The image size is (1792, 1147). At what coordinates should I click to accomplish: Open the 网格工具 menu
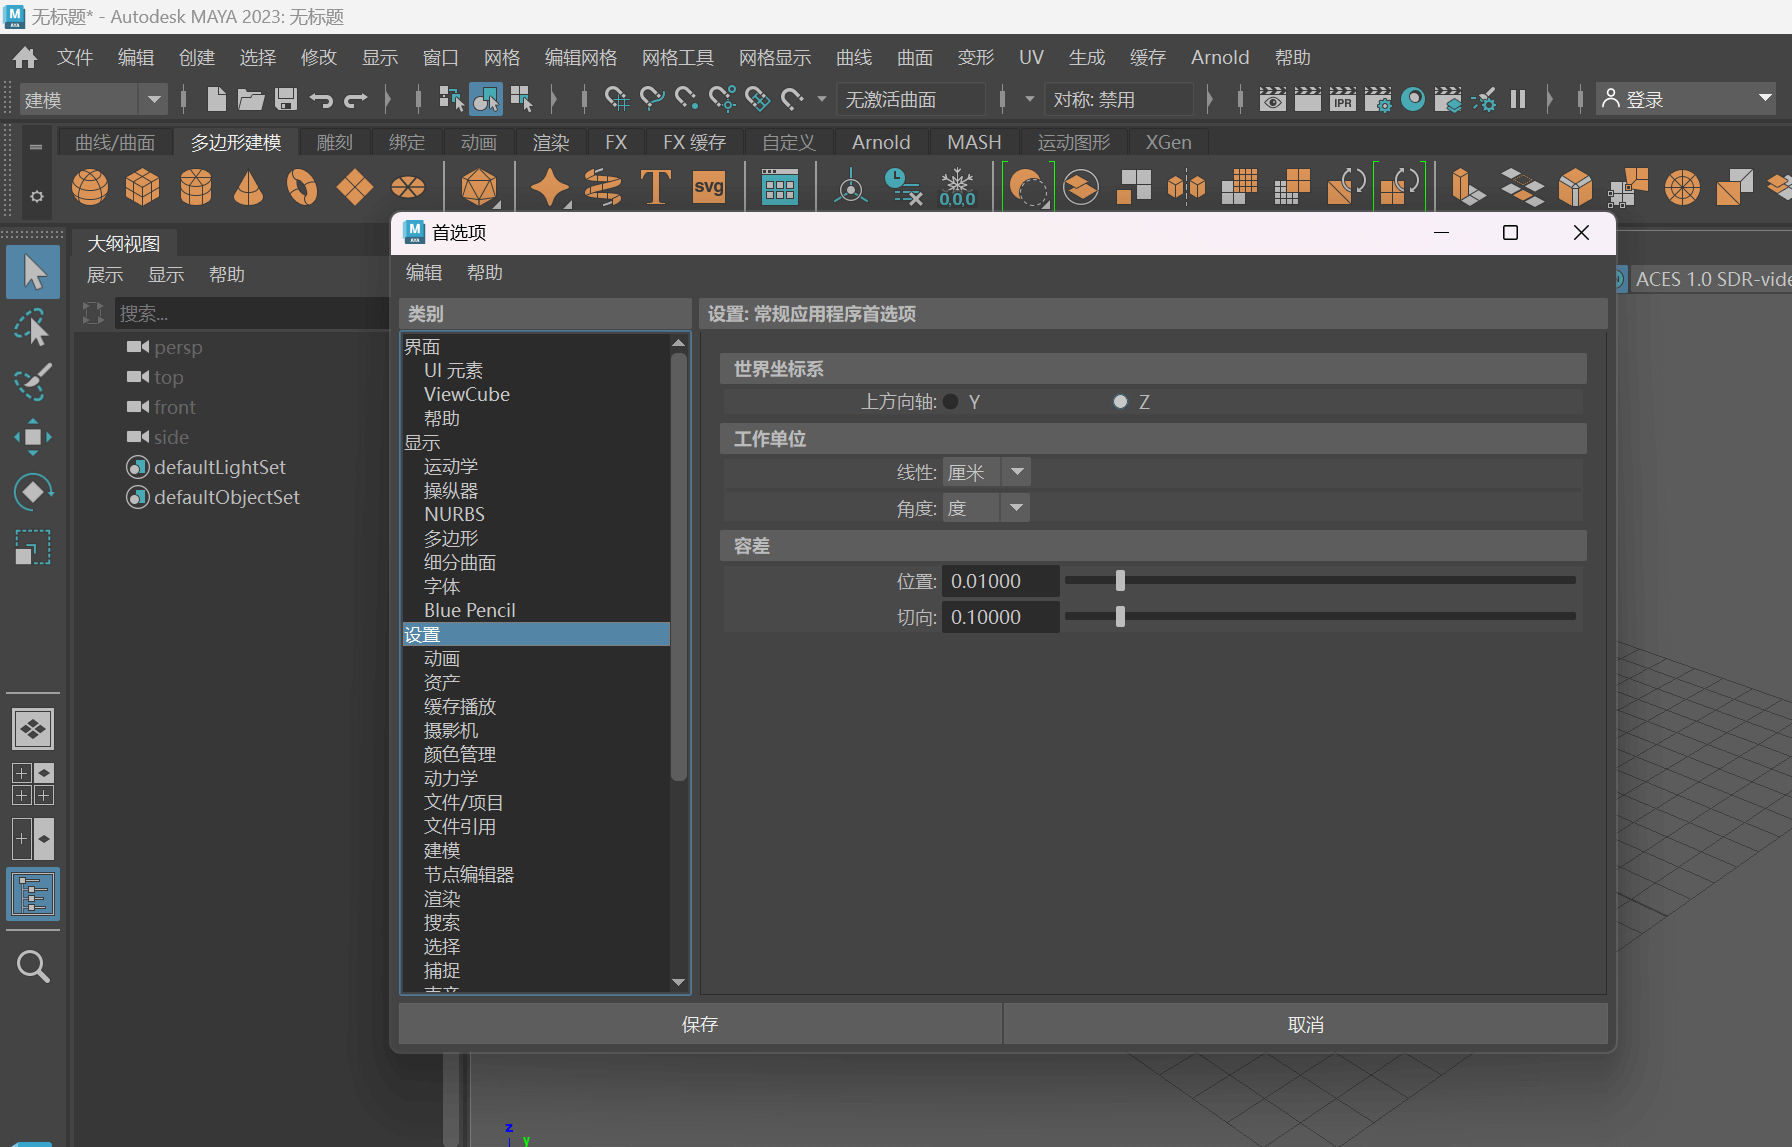point(678,57)
